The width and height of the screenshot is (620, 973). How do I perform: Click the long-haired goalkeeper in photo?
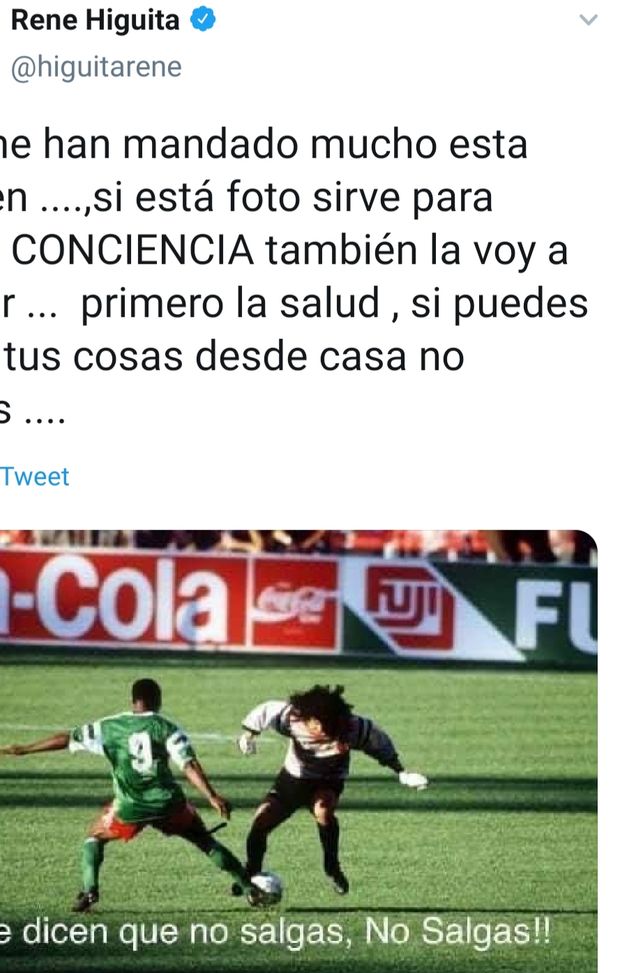[323, 782]
